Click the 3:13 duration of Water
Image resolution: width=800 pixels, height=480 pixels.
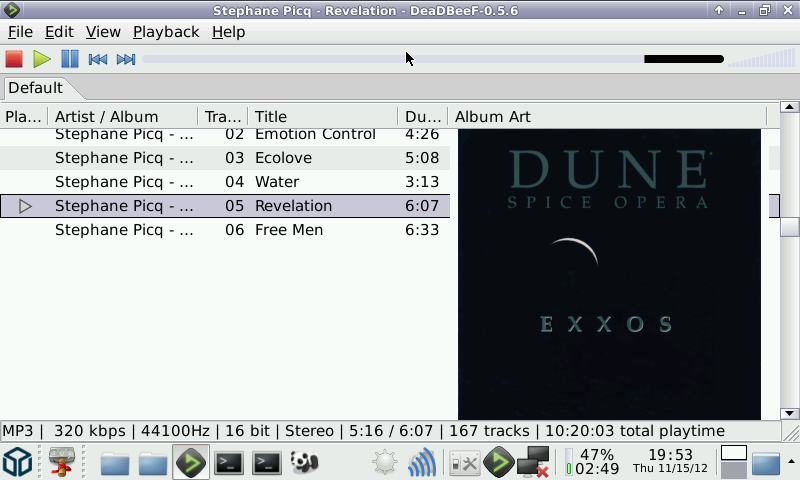tap(422, 182)
